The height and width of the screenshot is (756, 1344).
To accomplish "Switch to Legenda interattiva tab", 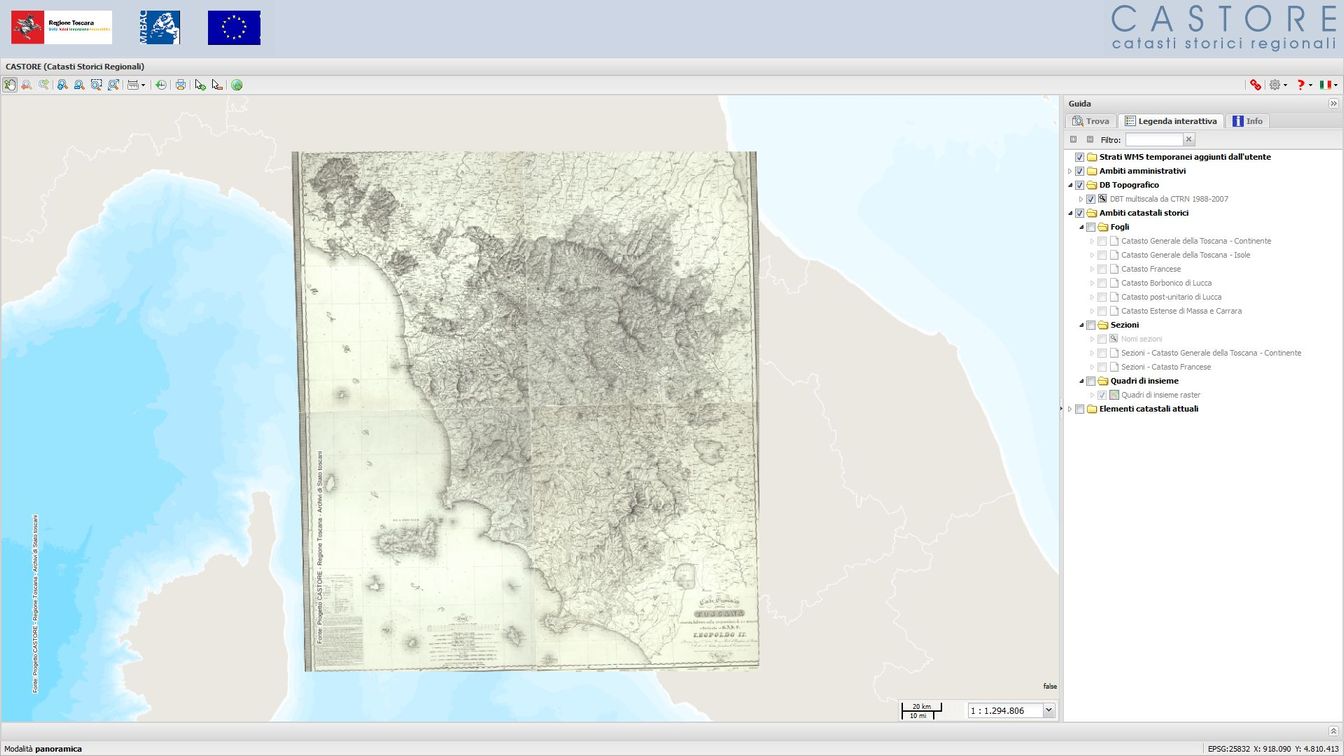I will tap(1171, 121).
